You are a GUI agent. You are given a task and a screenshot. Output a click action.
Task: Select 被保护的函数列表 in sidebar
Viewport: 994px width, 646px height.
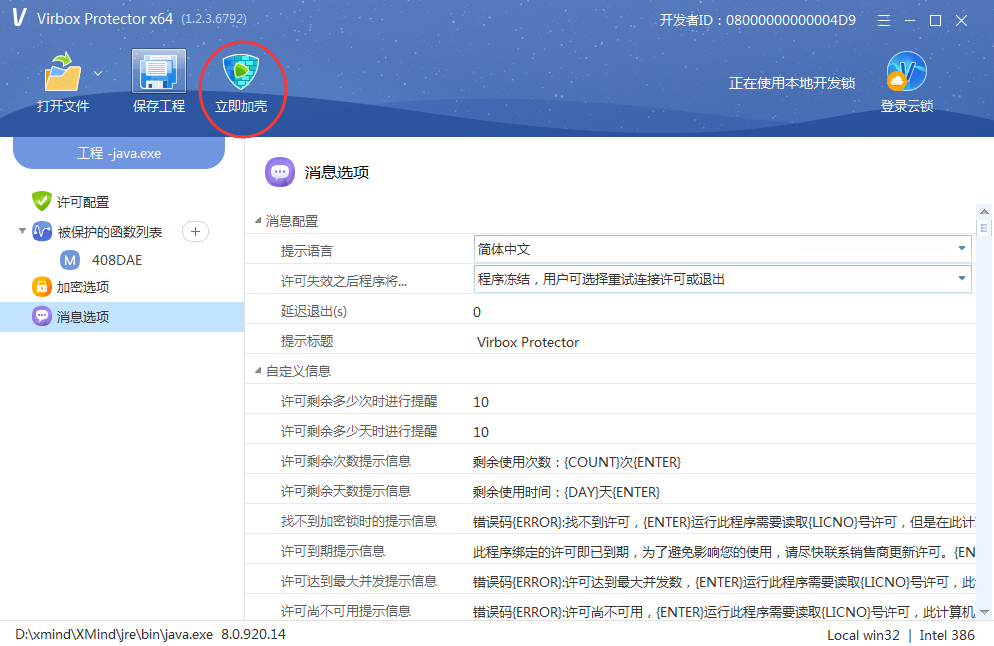point(110,232)
